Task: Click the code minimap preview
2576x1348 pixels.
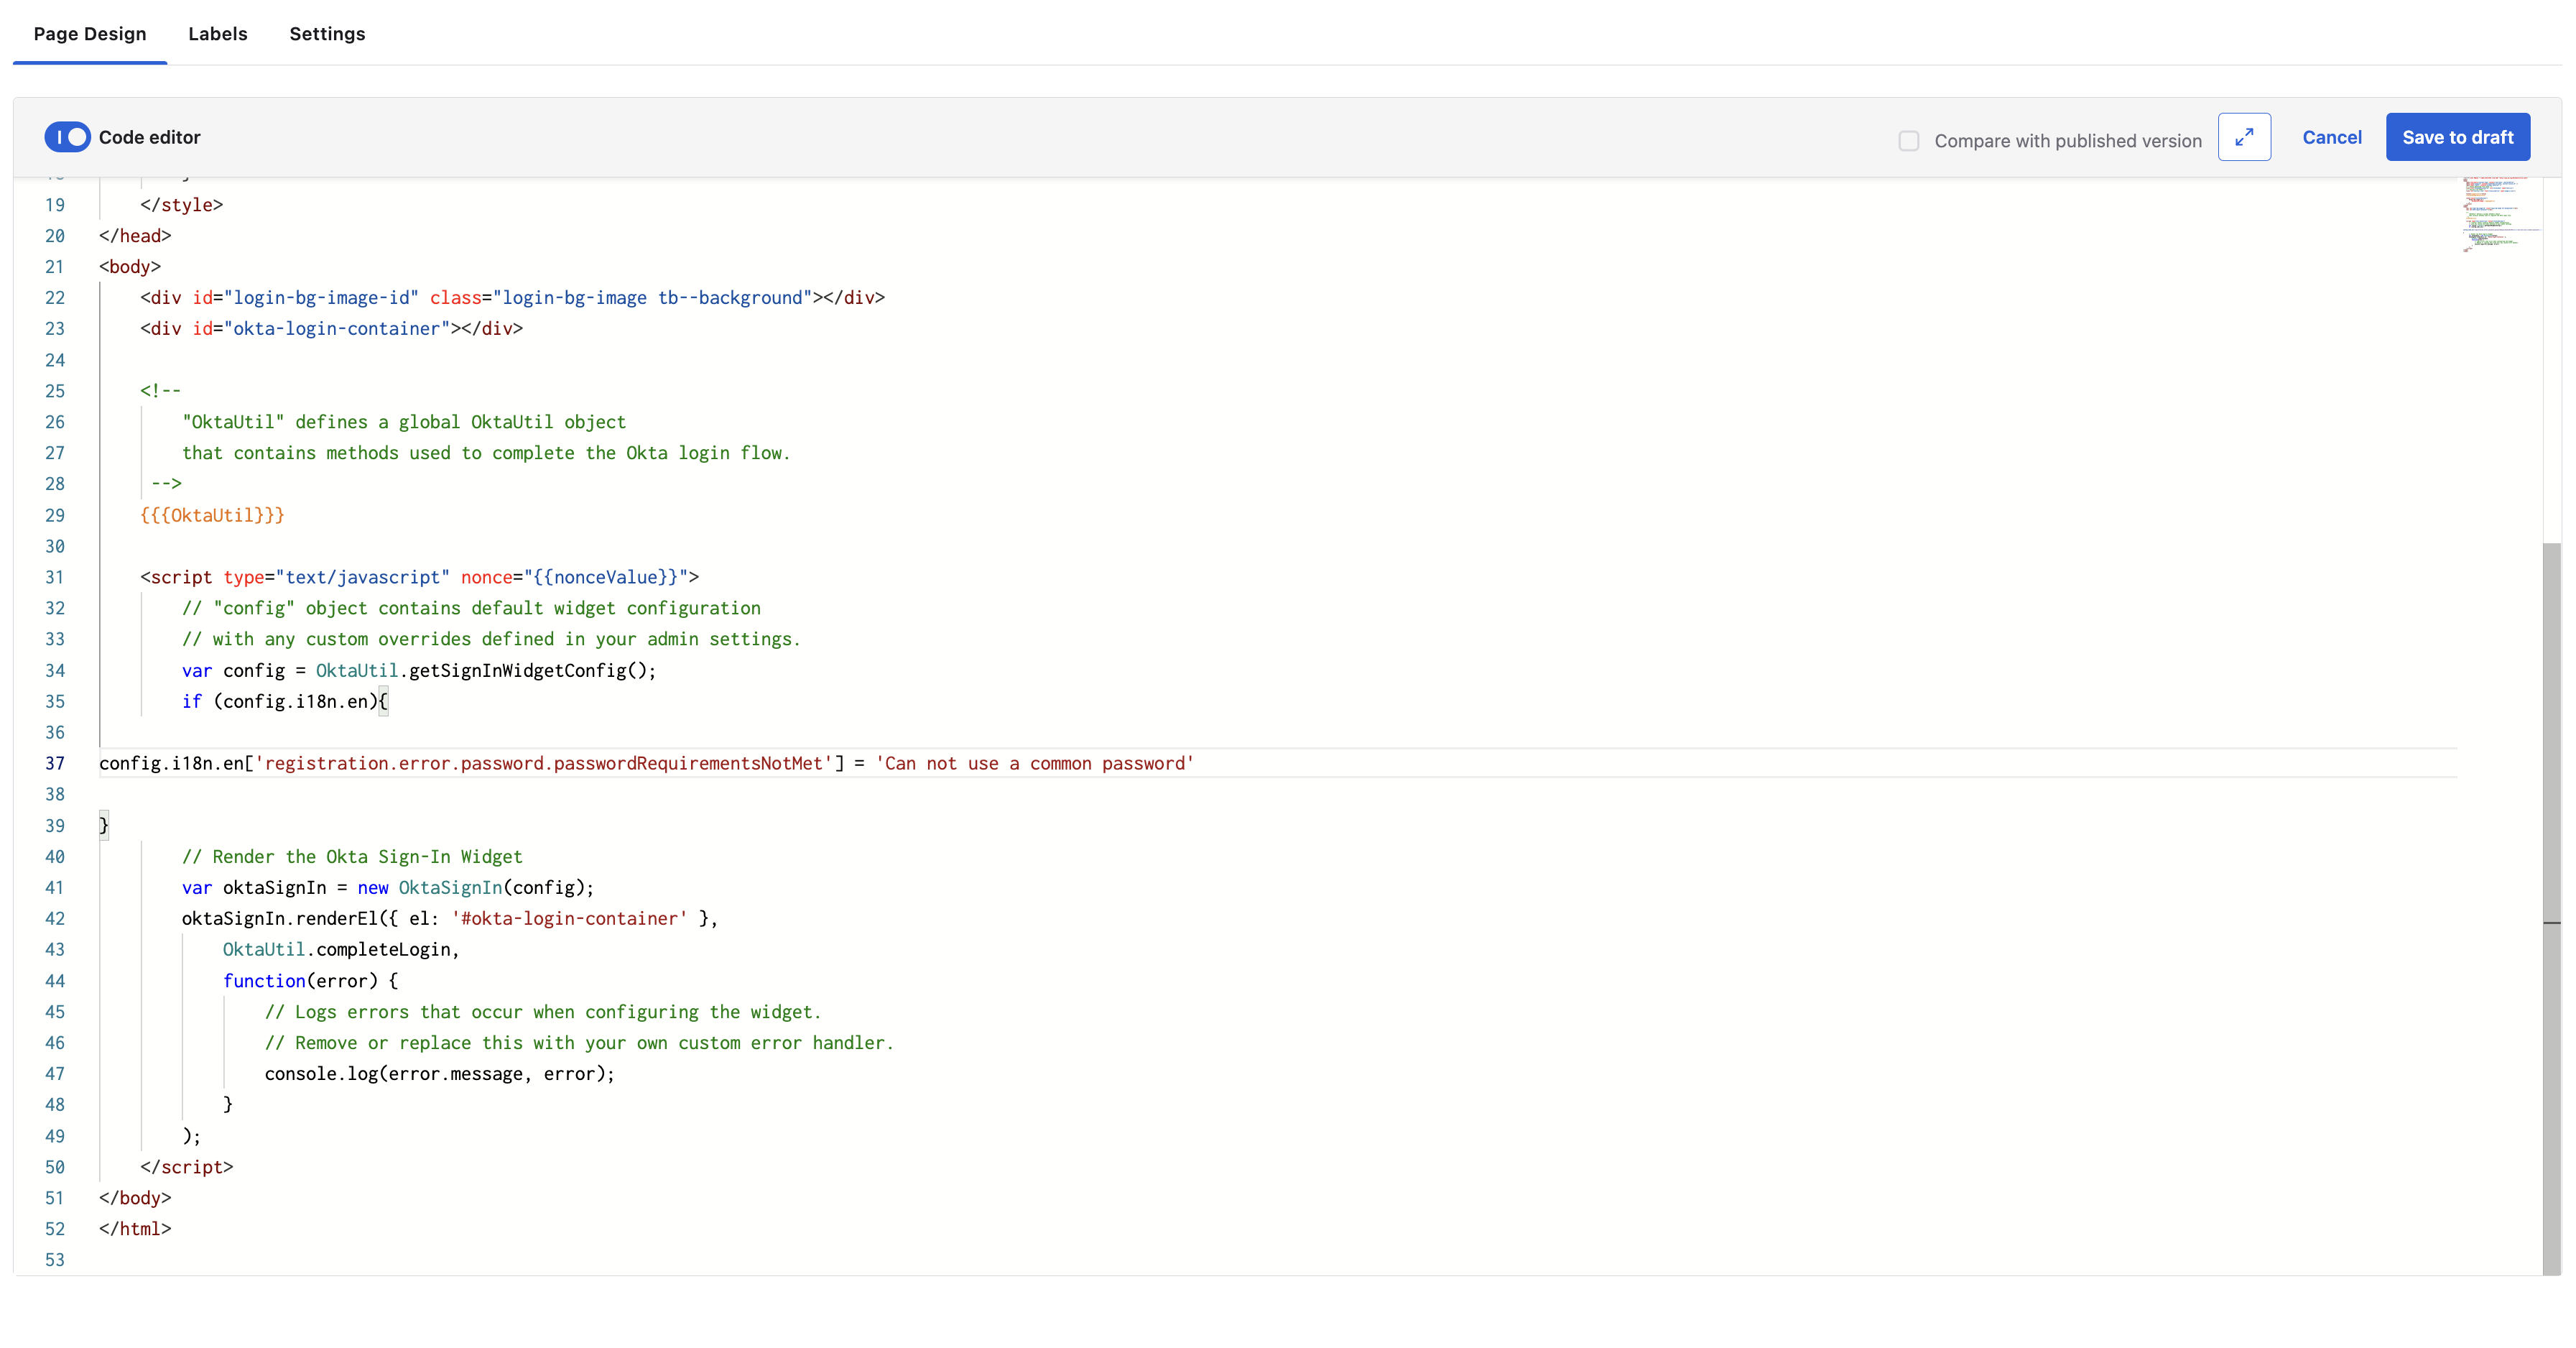Action: [2500, 215]
